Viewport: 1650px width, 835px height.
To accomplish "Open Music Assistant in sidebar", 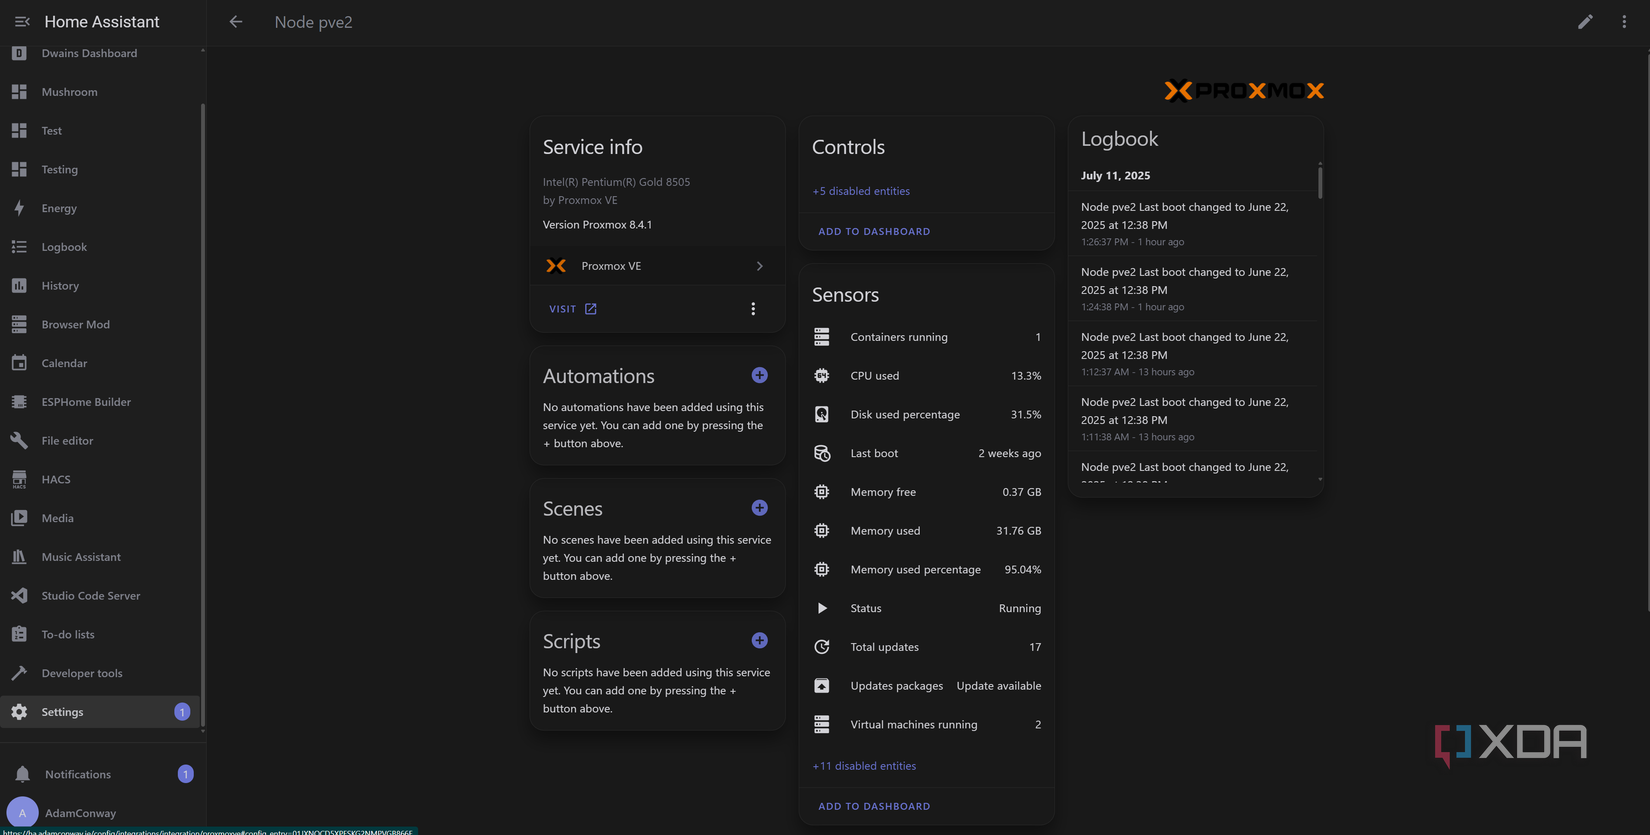I will pyautogui.click(x=100, y=557).
